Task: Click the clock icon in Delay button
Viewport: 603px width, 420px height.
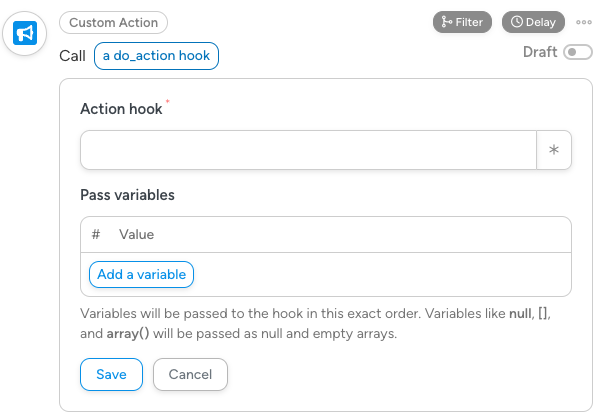Action: coord(517,22)
